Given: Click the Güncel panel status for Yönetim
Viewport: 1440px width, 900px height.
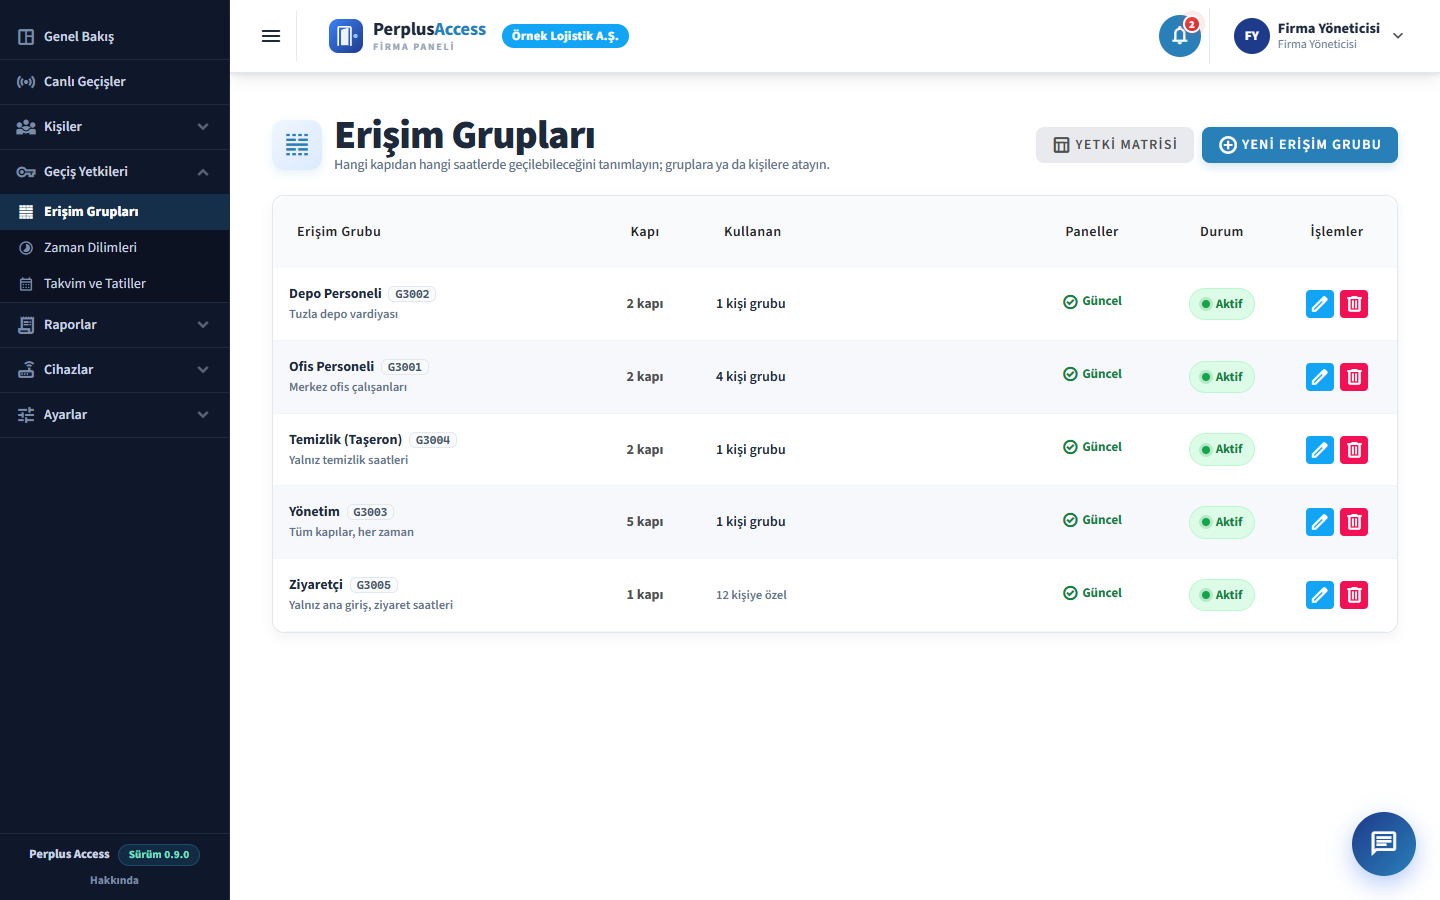Looking at the screenshot, I should pyautogui.click(x=1092, y=520).
